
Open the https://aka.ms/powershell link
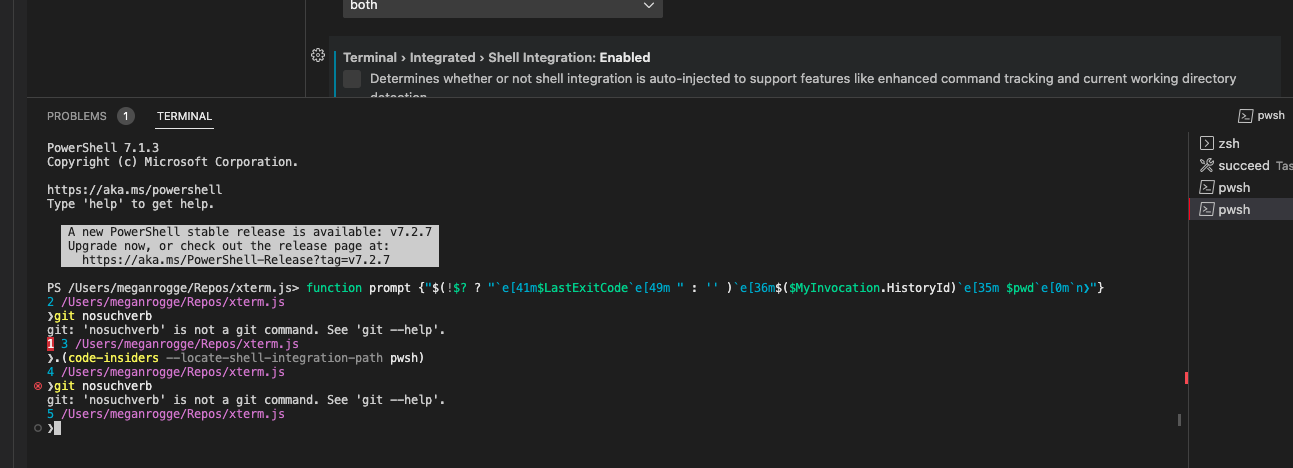point(134,189)
